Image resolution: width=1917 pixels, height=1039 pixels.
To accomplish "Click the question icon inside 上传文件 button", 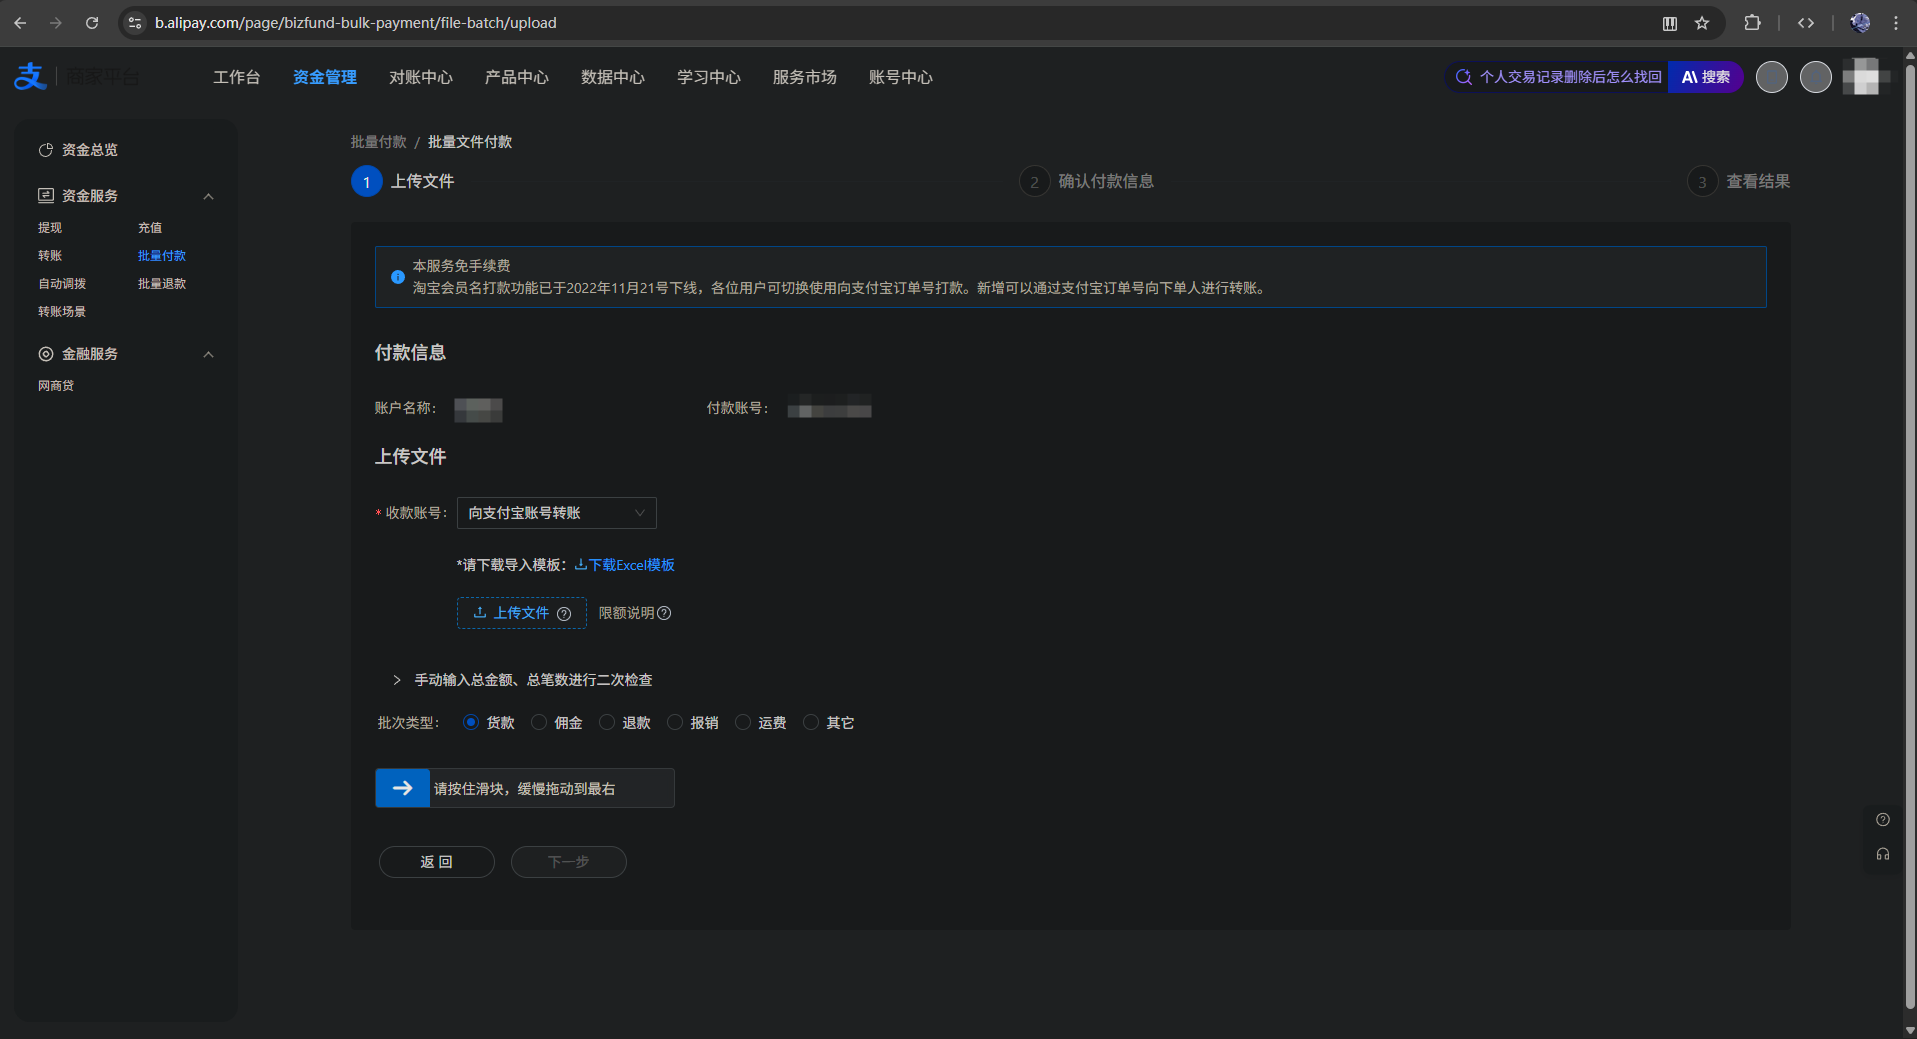I will [x=564, y=614].
